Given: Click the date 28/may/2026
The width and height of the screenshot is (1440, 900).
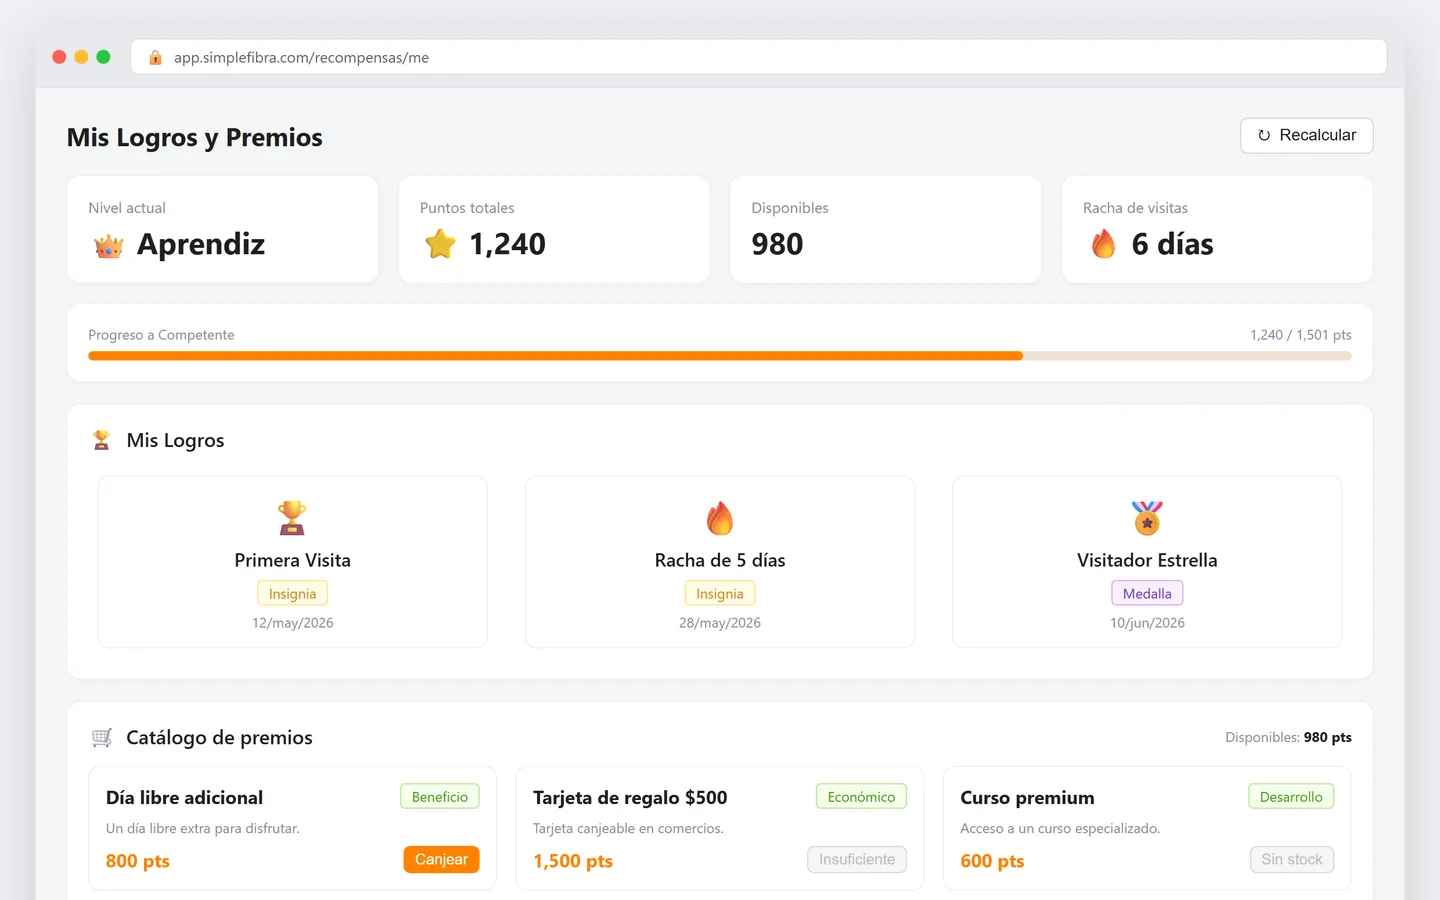Looking at the screenshot, I should tap(720, 623).
